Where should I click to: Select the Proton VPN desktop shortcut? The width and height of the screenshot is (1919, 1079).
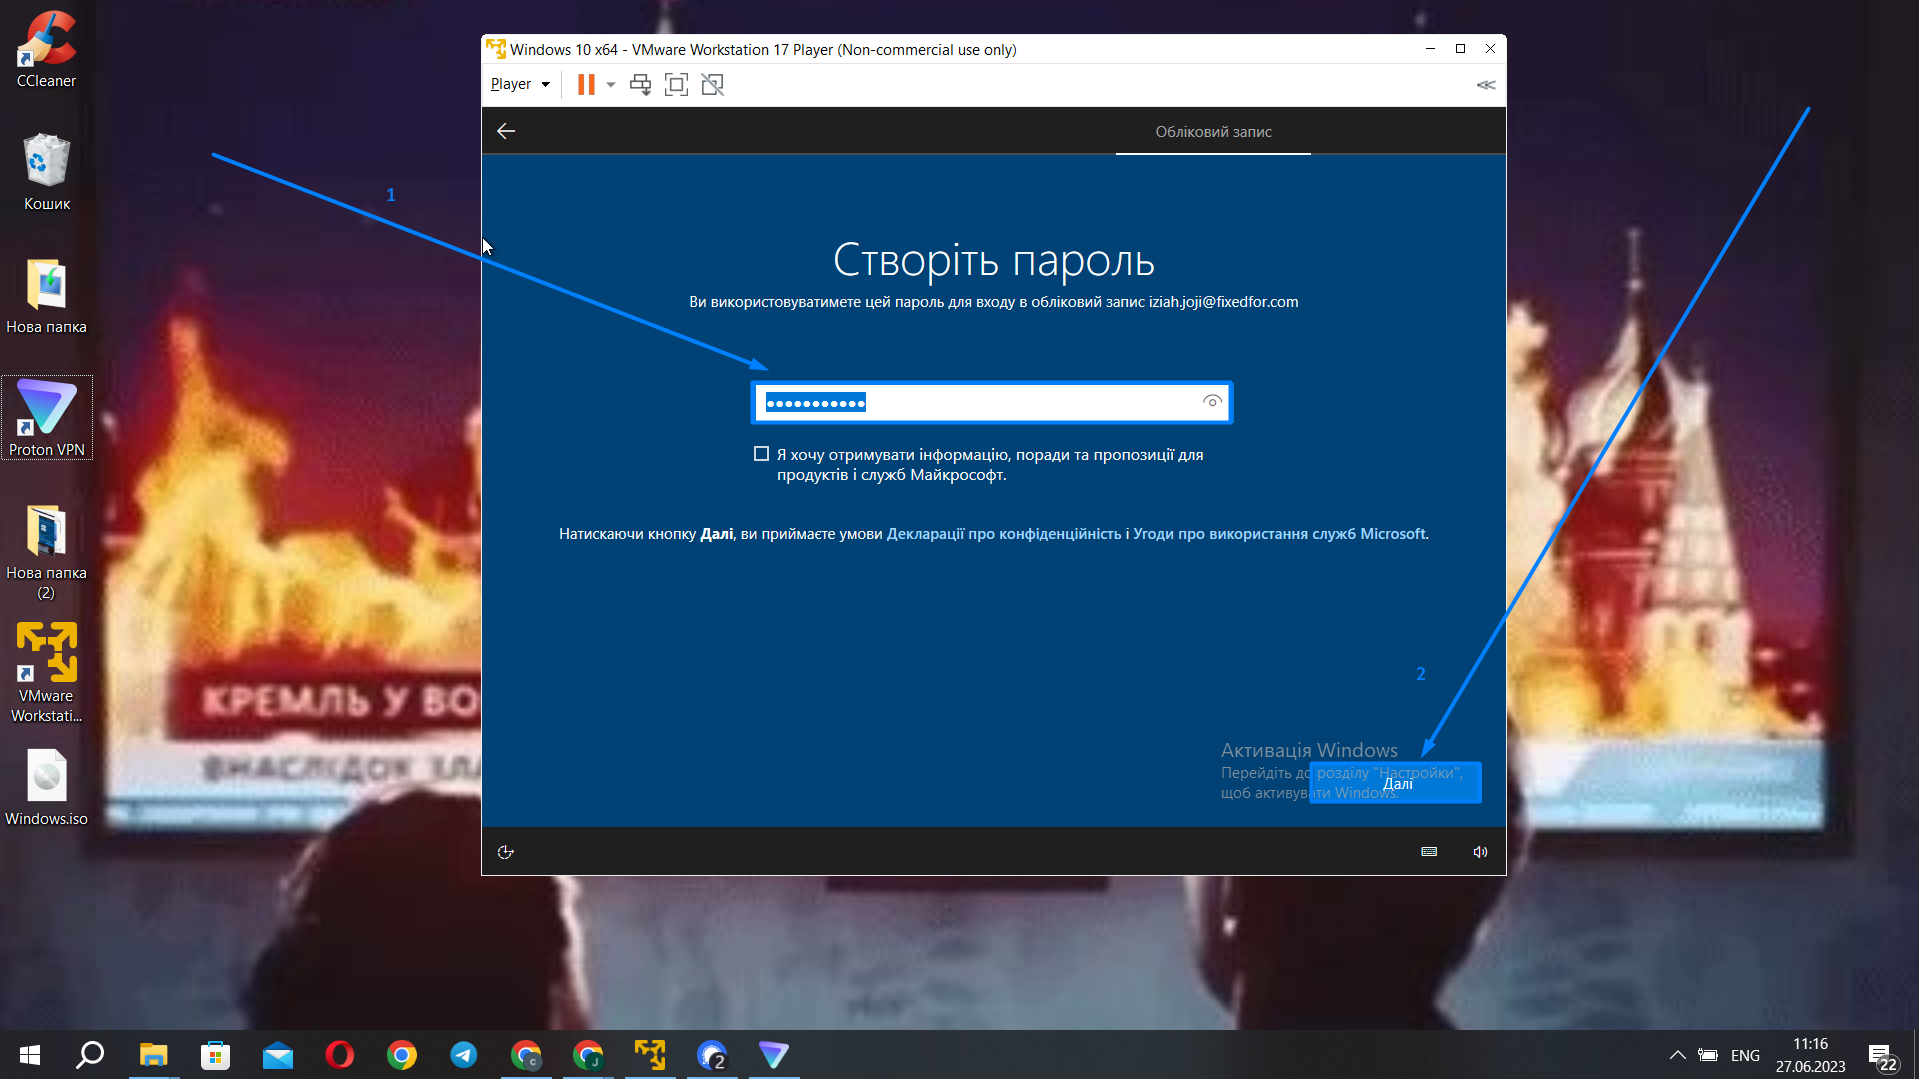[x=46, y=418]
